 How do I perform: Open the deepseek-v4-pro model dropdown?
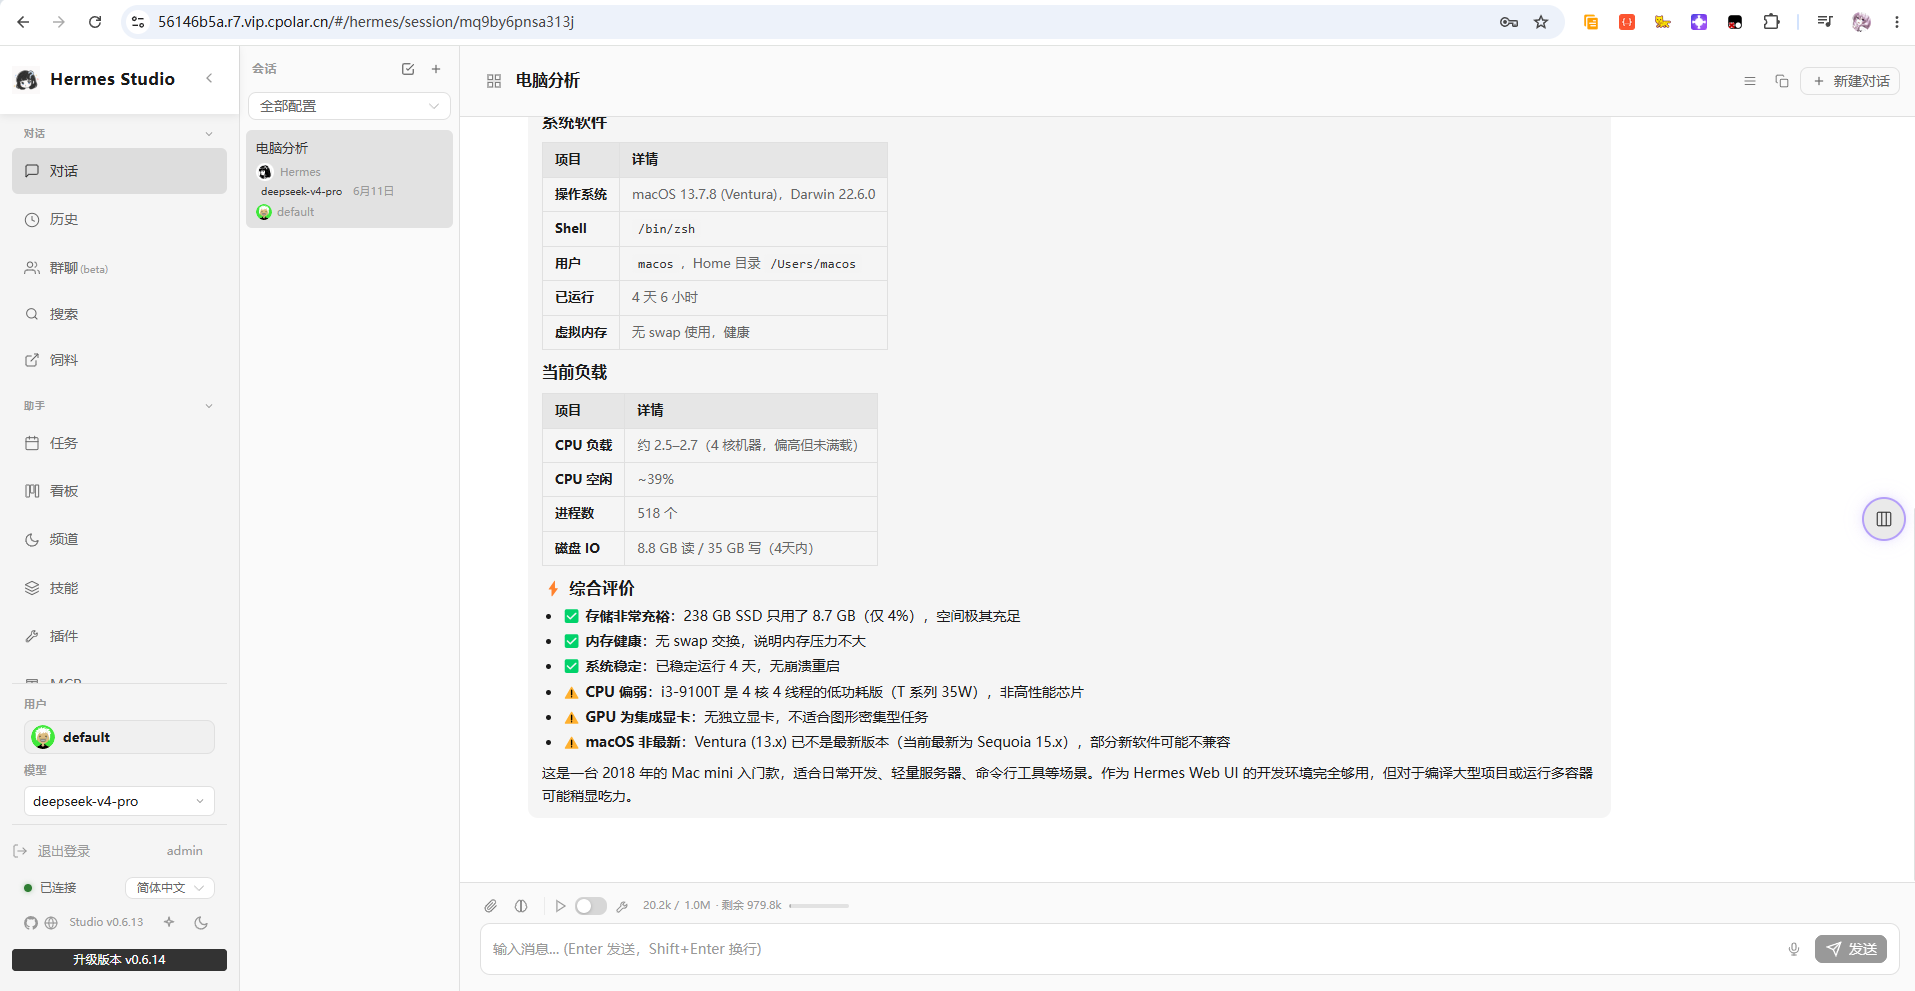(x=119, y=801)
